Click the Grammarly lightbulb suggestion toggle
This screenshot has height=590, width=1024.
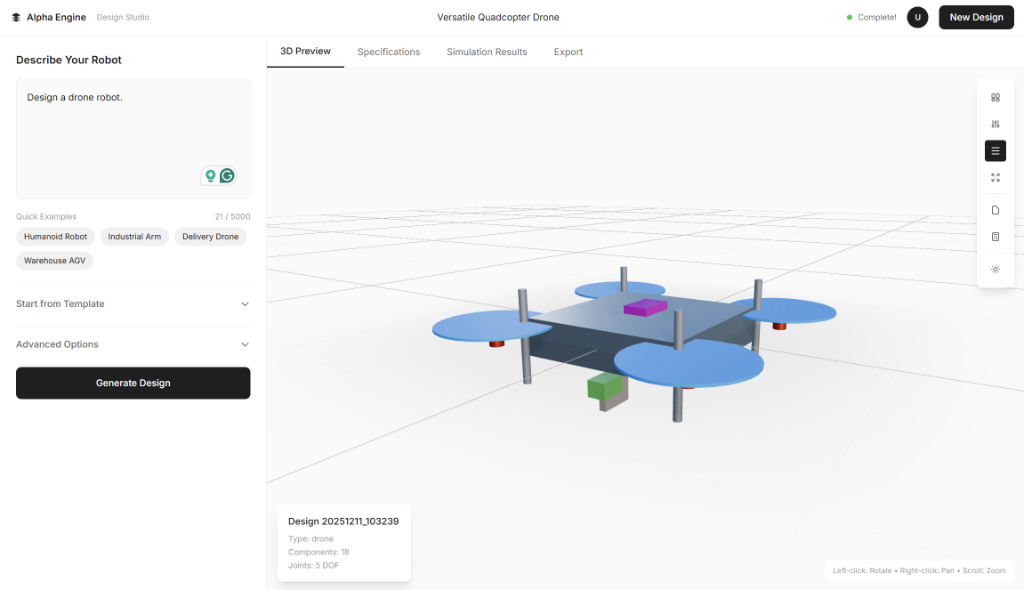(x=211, y=175)
